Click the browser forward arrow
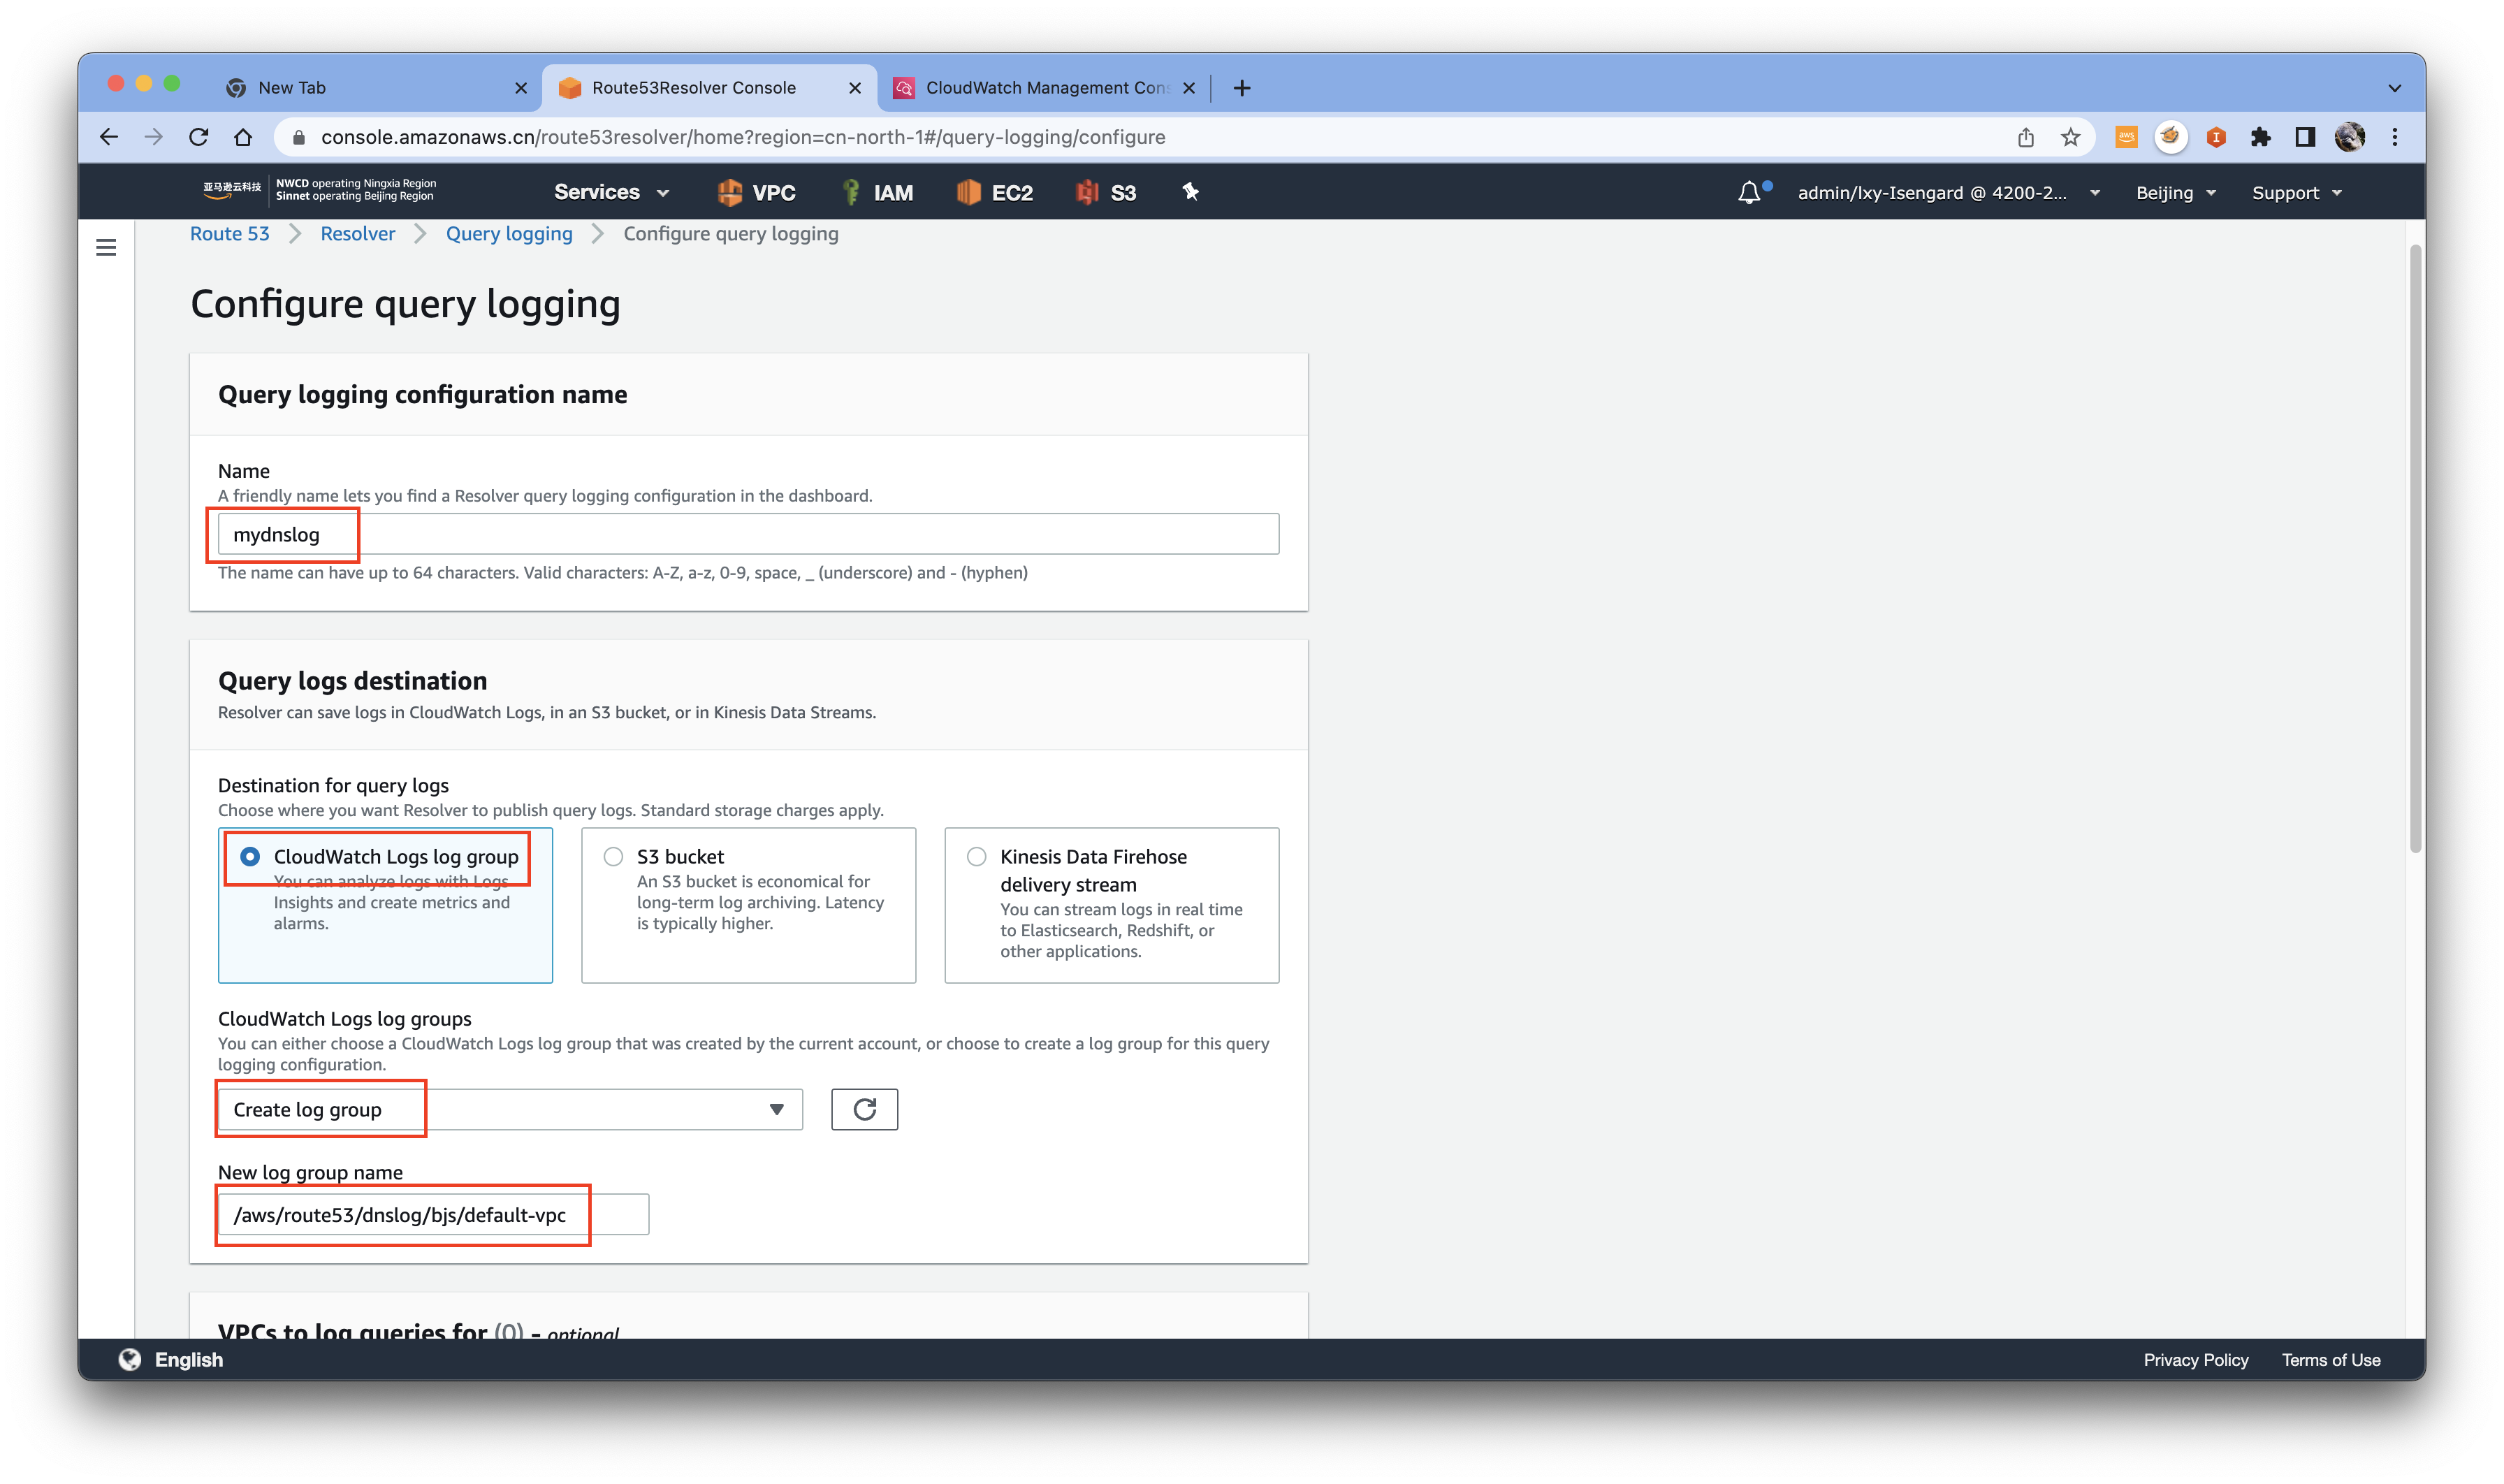Screen dimensions: 2504x1484 click(153, 137)
